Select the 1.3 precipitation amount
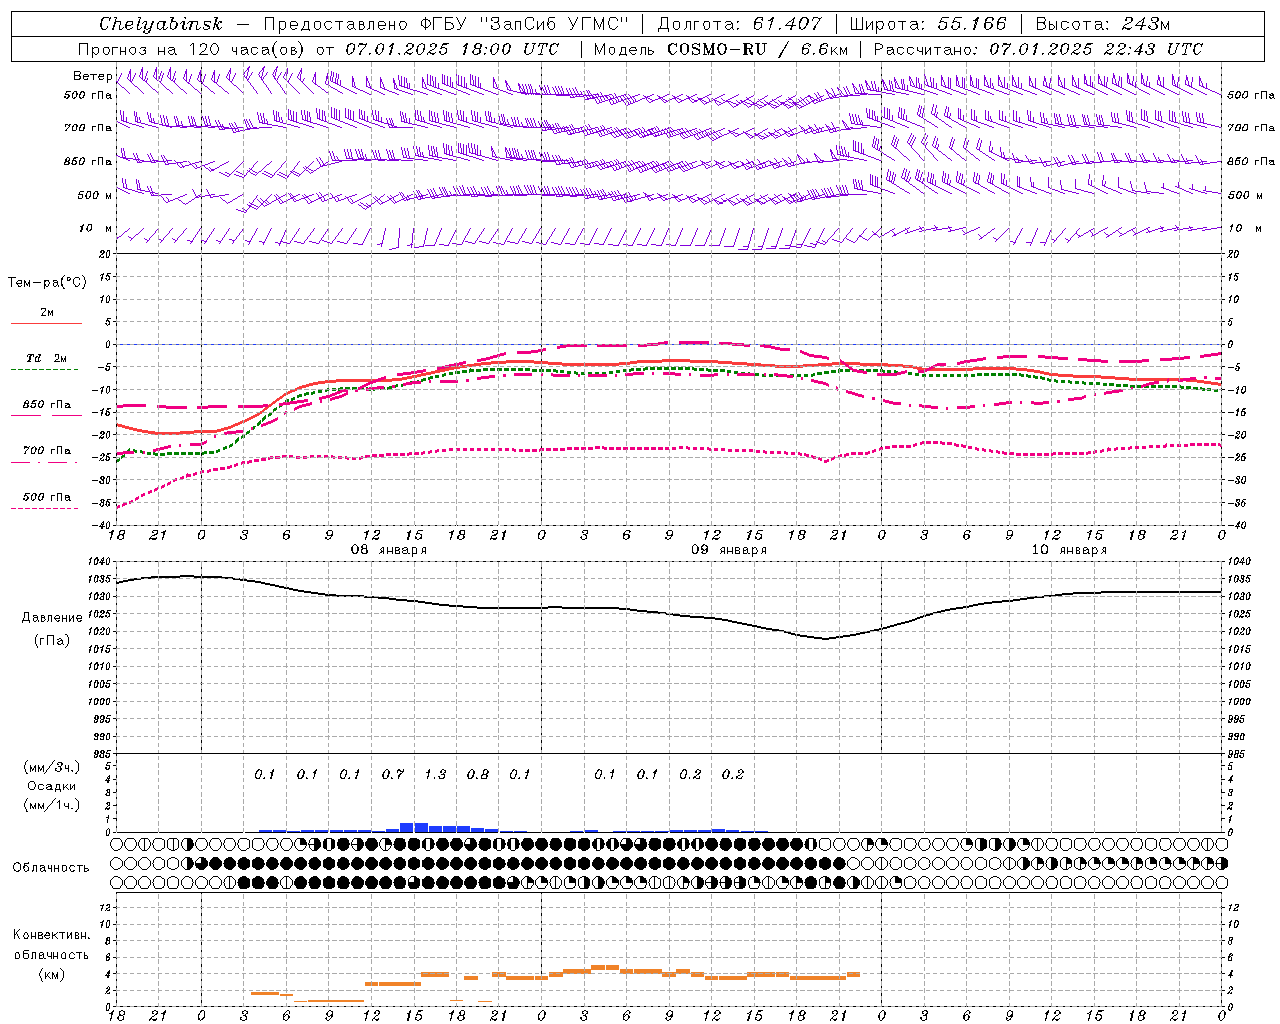The width and height of the screenshot is (1280, 1024). [x=435, y=774]
